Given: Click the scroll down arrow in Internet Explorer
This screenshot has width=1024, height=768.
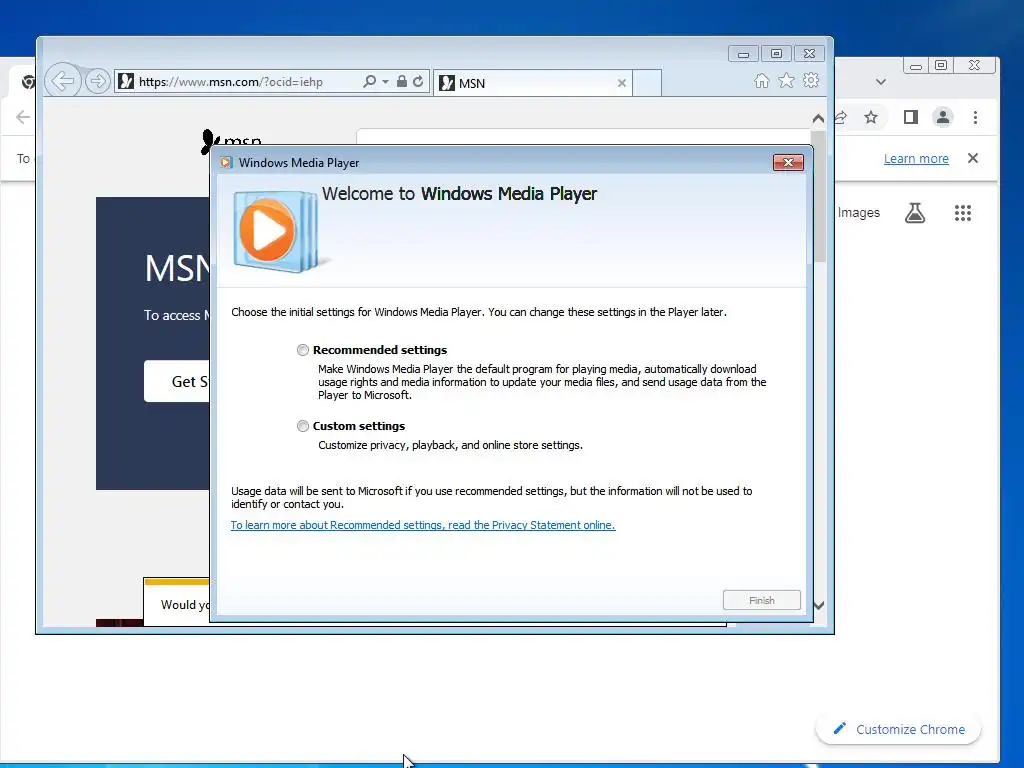Looking at the screenshot, I should tap(818, 605).
